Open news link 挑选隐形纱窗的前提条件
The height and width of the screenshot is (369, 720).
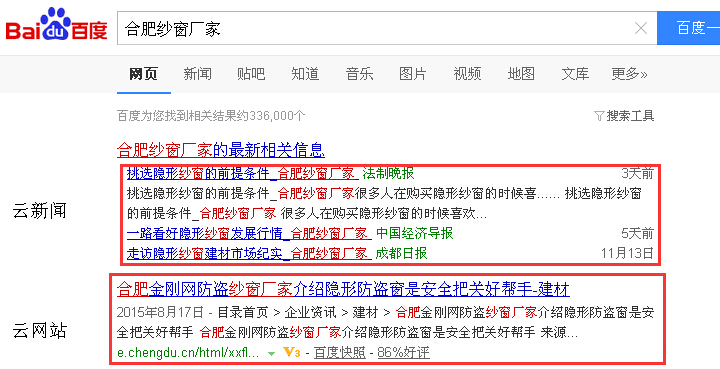click(242, 173)
